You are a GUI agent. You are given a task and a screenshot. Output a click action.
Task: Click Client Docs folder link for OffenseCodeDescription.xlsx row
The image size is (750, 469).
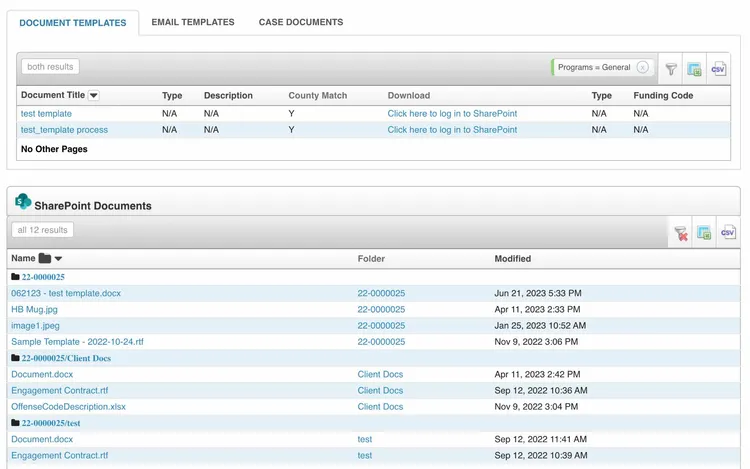pyautogui.click(x=380, y=407)
